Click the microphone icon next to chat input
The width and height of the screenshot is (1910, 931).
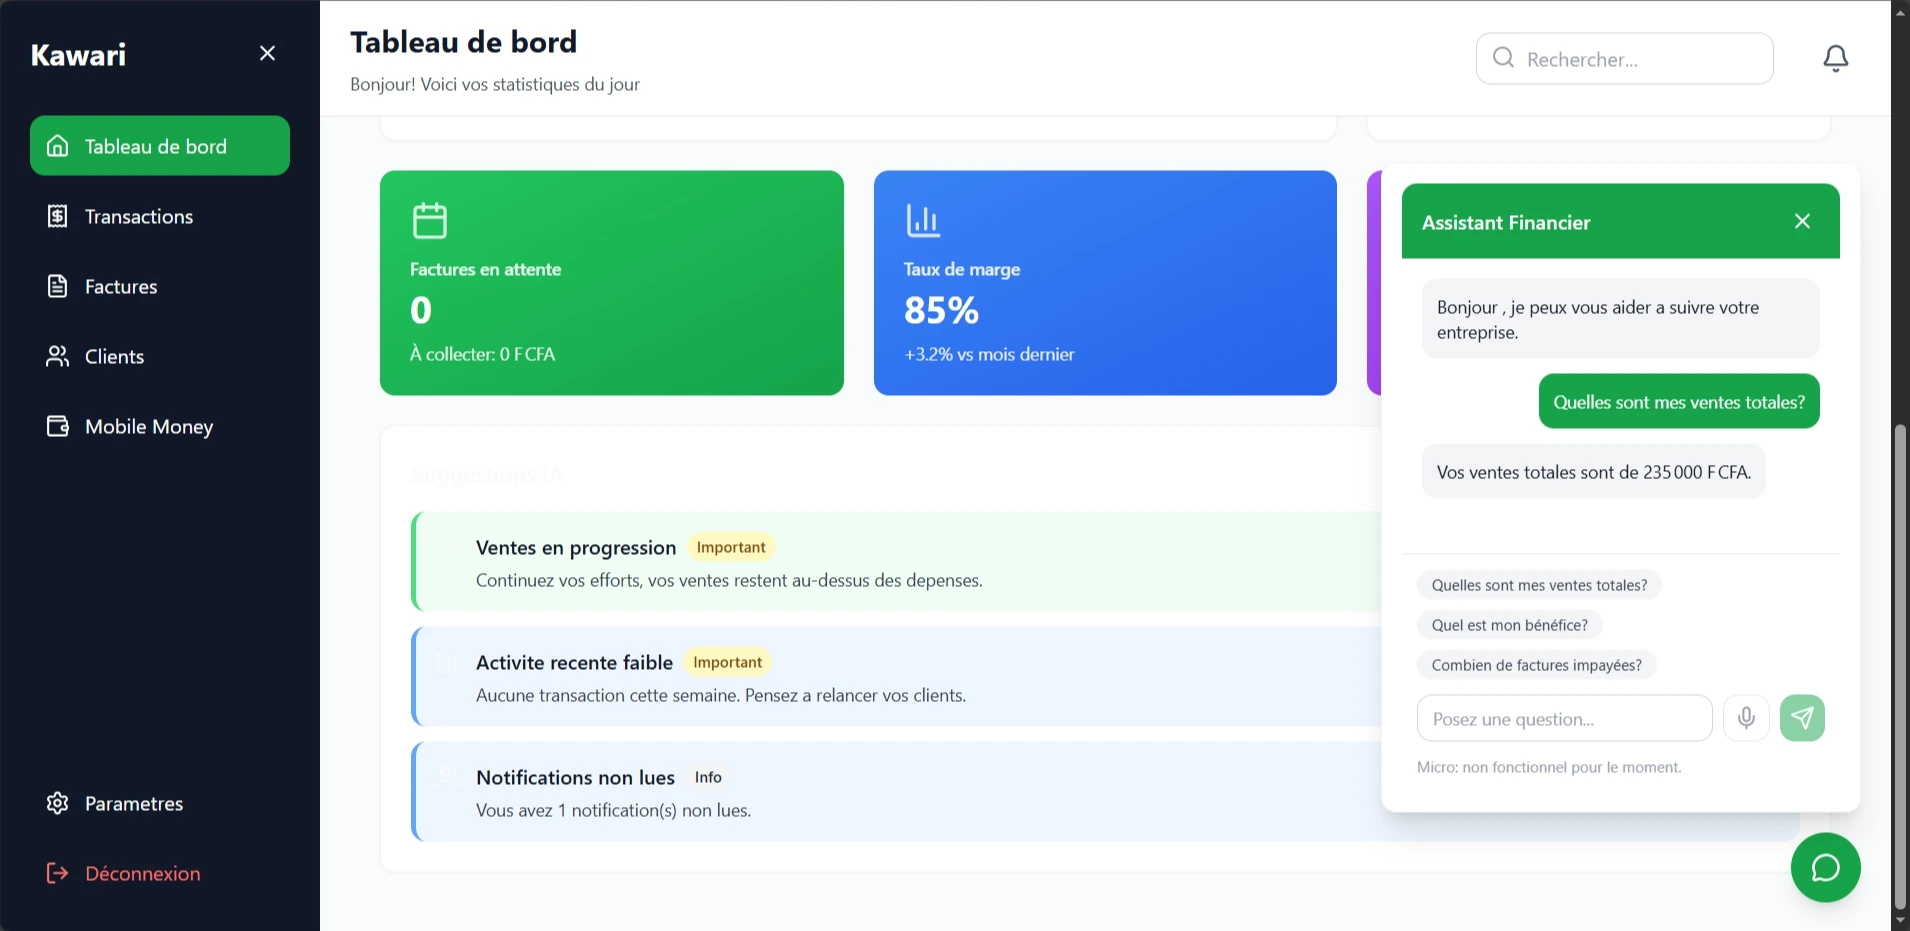(x=1746, y=718)
